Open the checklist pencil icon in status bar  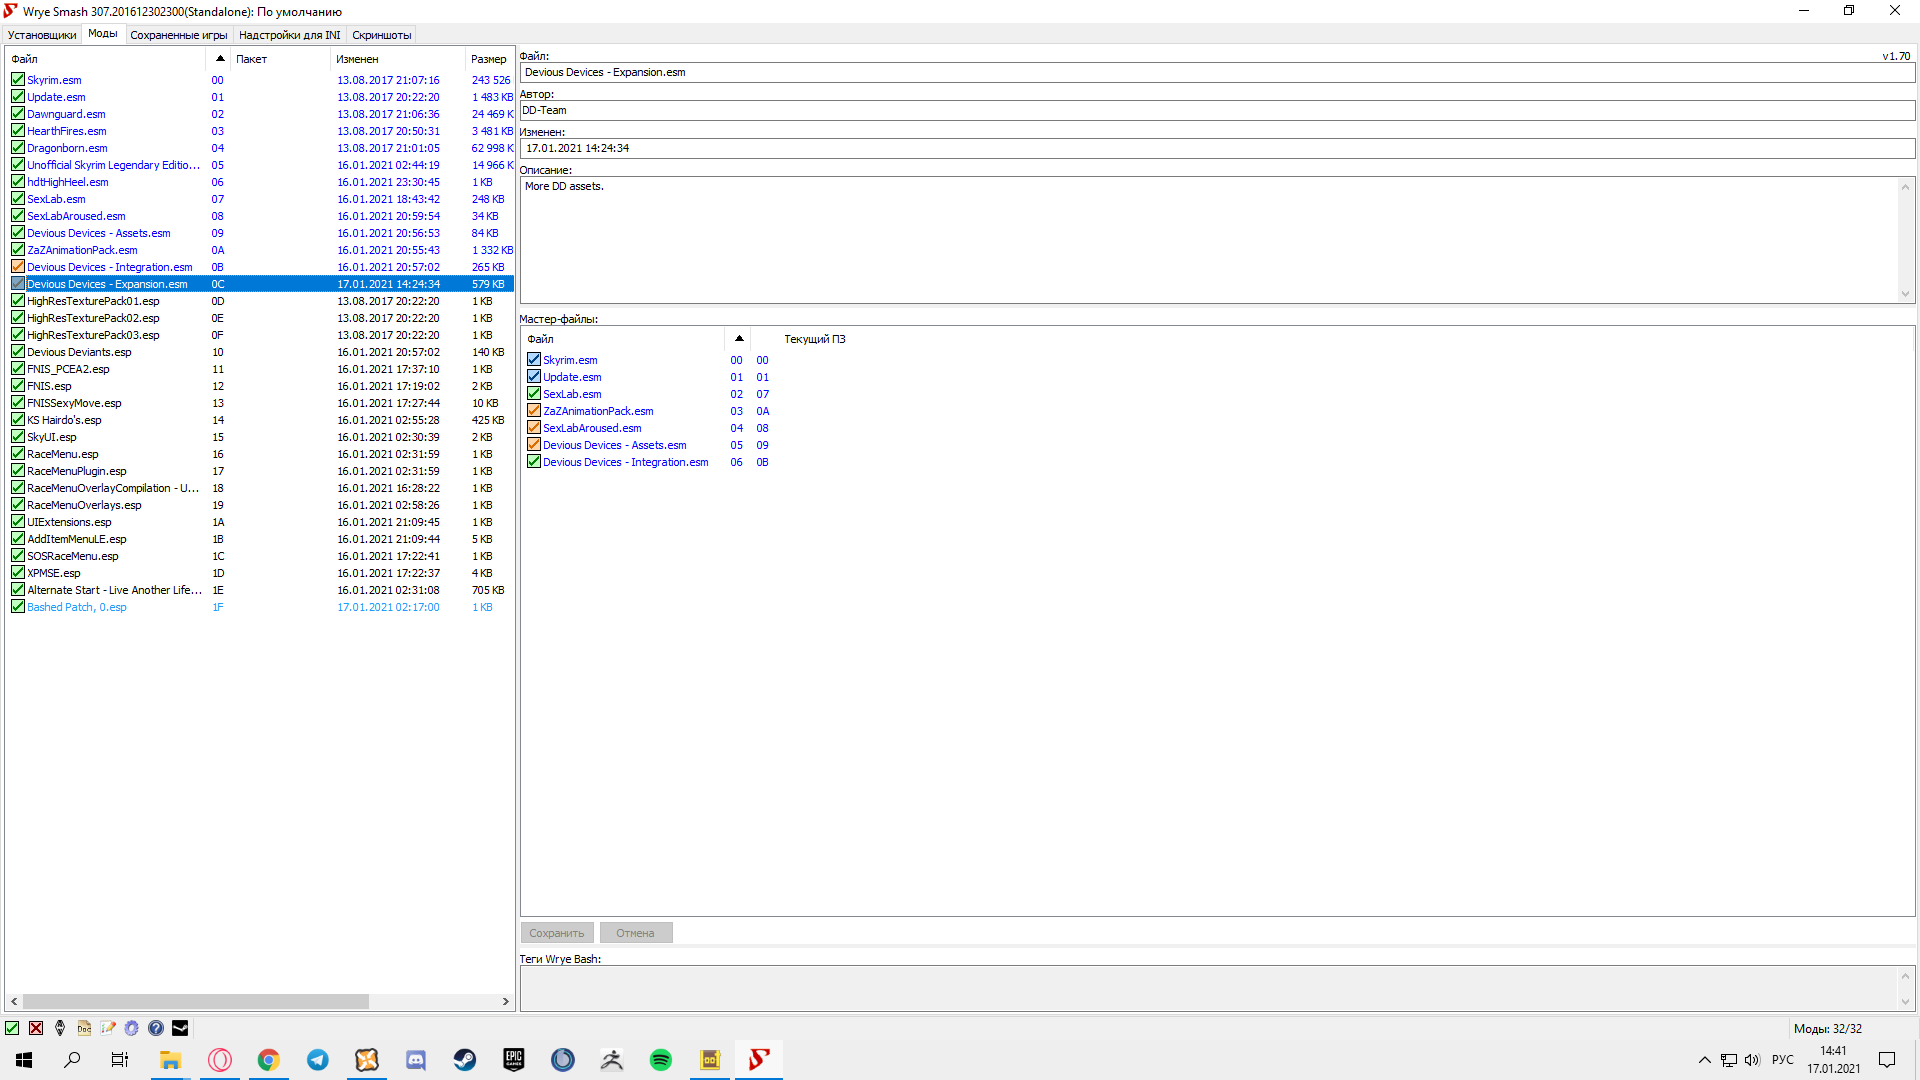click(x=108, y=1028)
